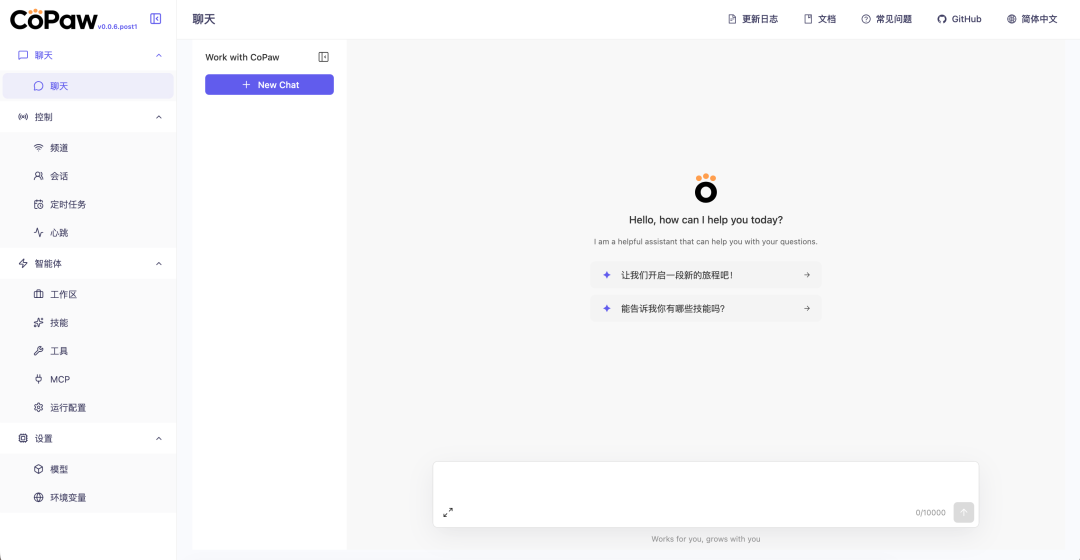Open the 定时任务 scheduled tasks page
The width and height of the screenshot is (1080, 560).
coord(68,204)
